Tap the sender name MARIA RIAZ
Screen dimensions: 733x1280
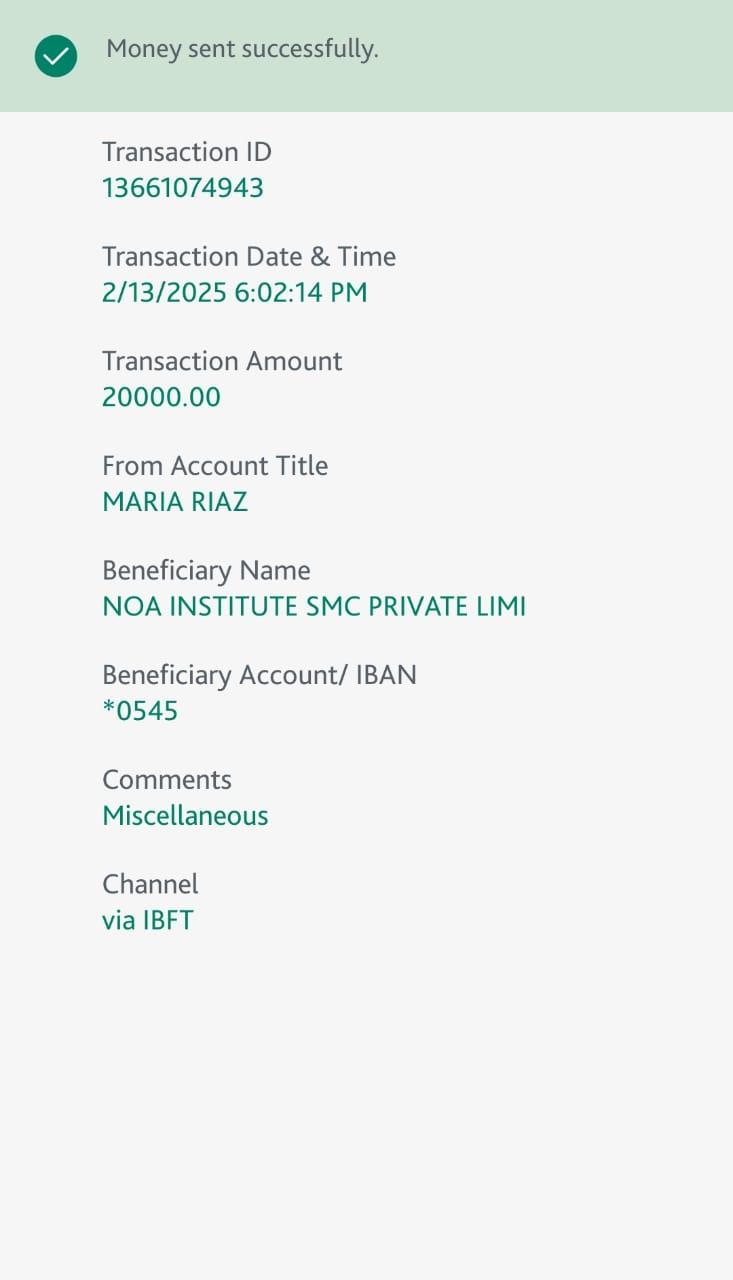[x=175, y=502]
